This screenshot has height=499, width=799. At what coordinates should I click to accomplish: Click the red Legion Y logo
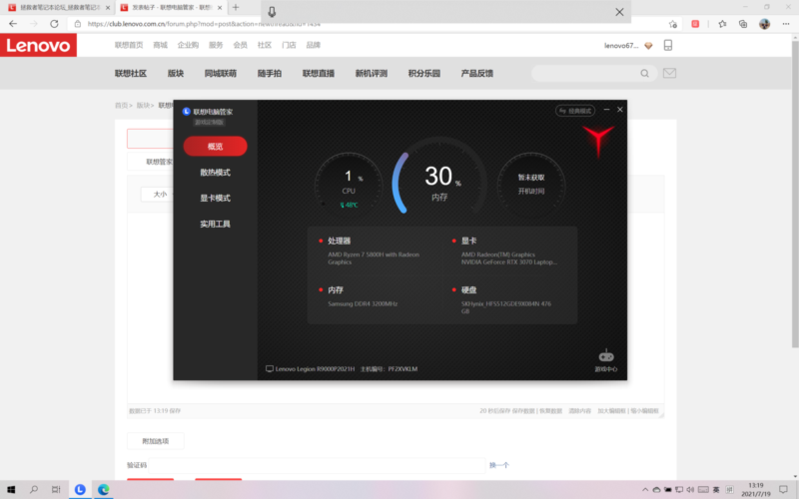point(598,141)
